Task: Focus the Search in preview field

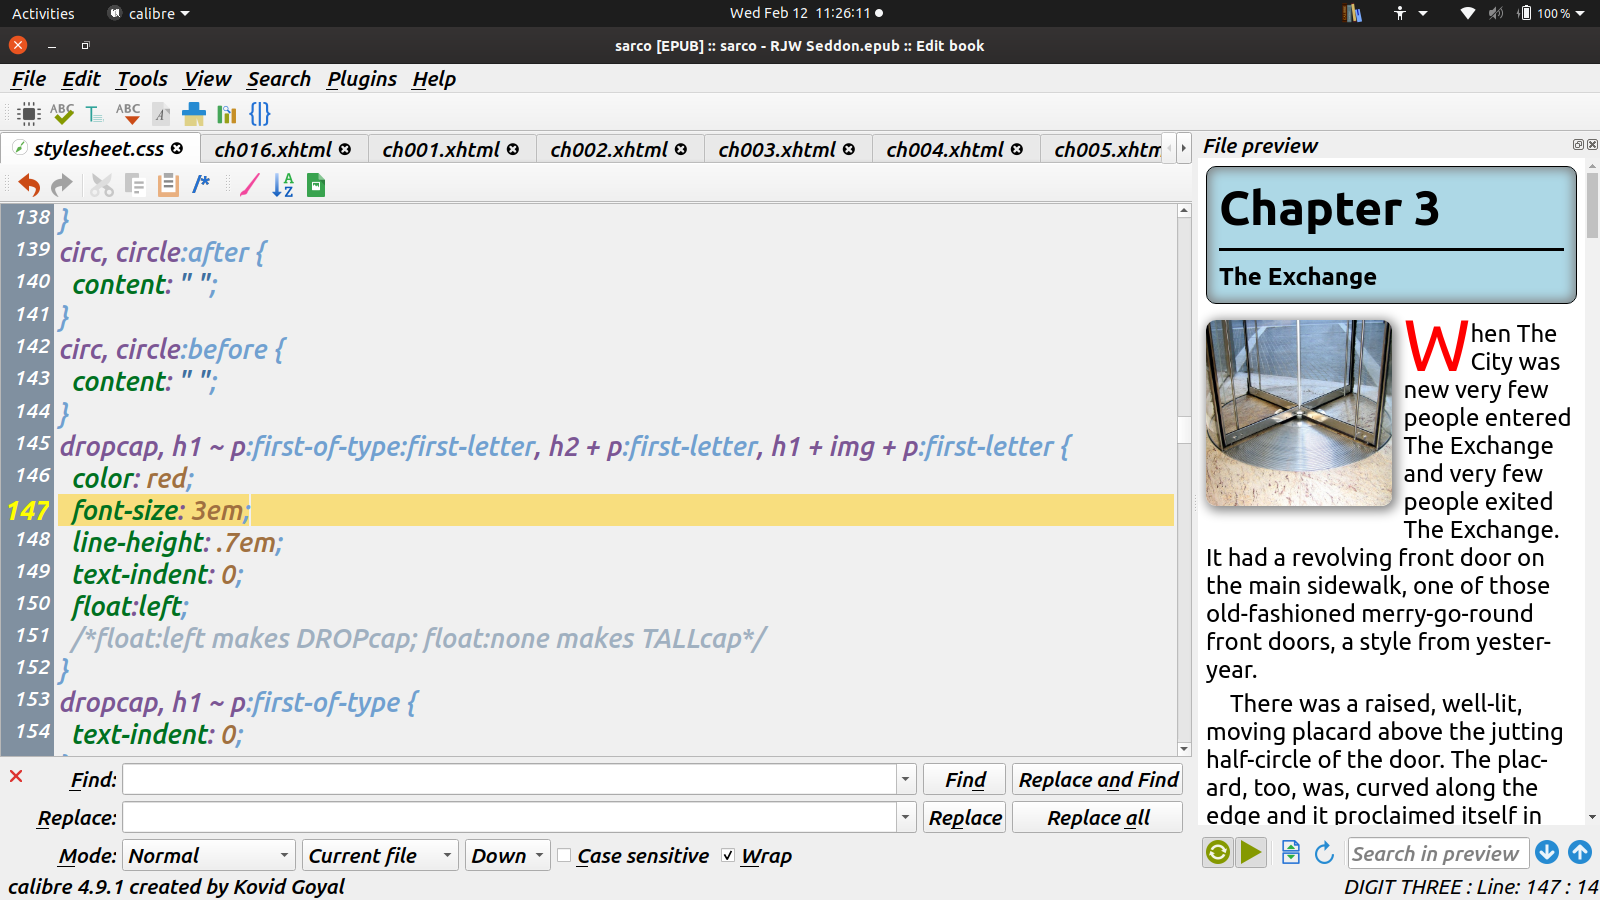Action: 1438,853
